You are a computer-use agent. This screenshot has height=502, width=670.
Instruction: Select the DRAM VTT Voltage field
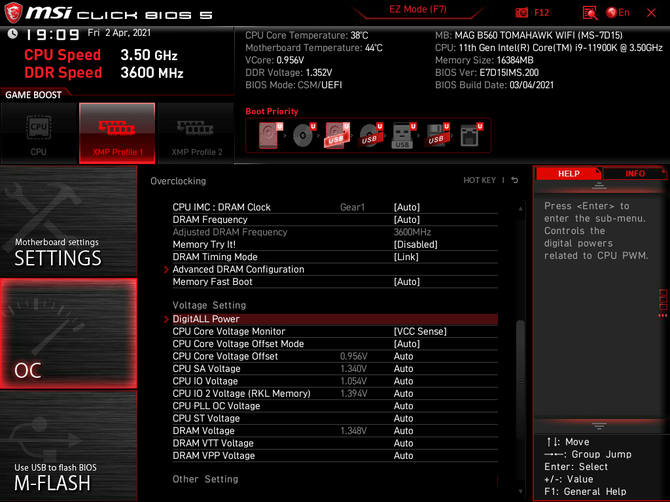403,443
